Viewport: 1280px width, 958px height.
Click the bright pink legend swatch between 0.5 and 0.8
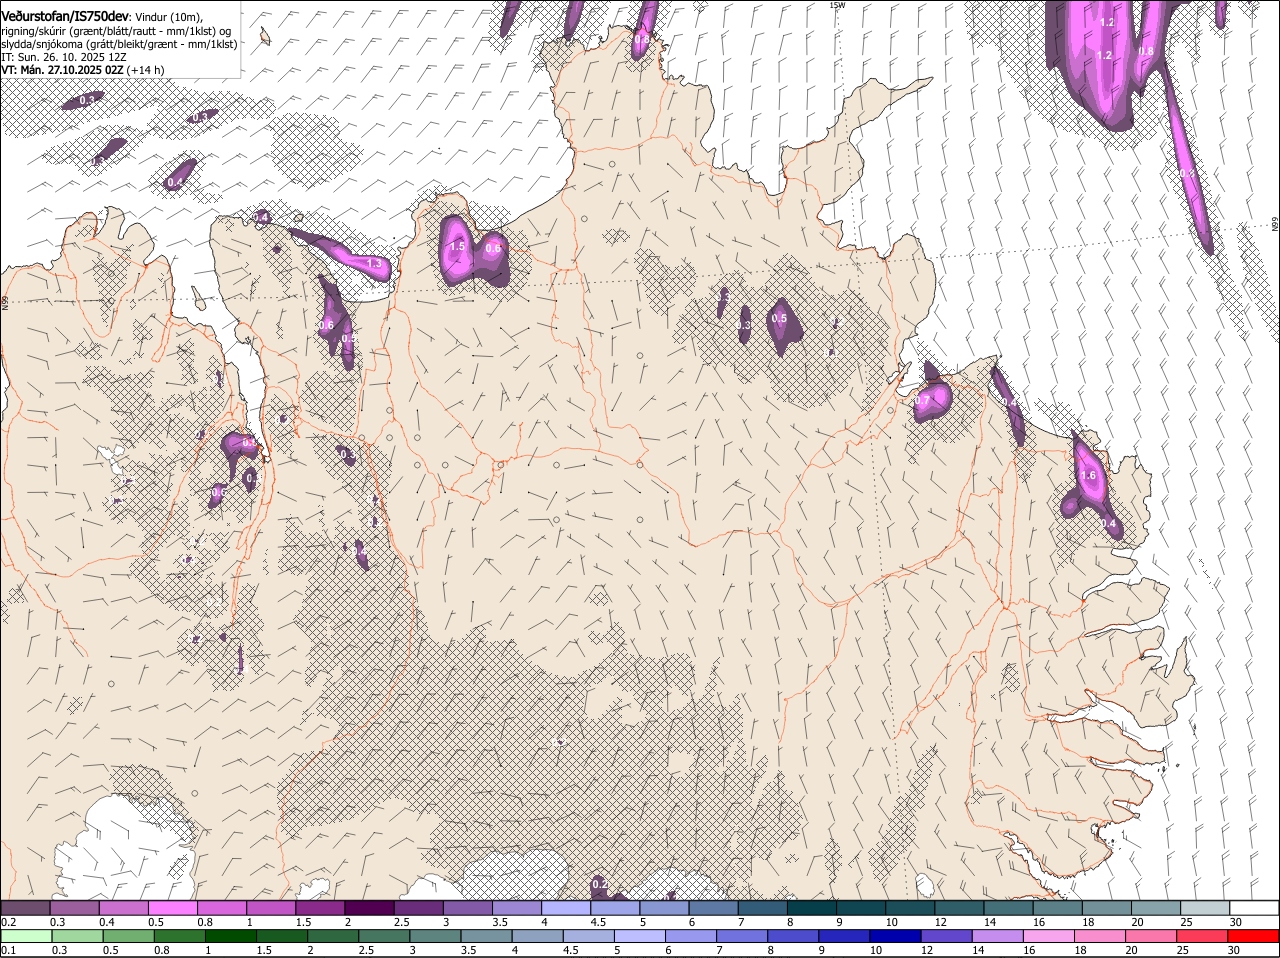click(x=173, y=908)
